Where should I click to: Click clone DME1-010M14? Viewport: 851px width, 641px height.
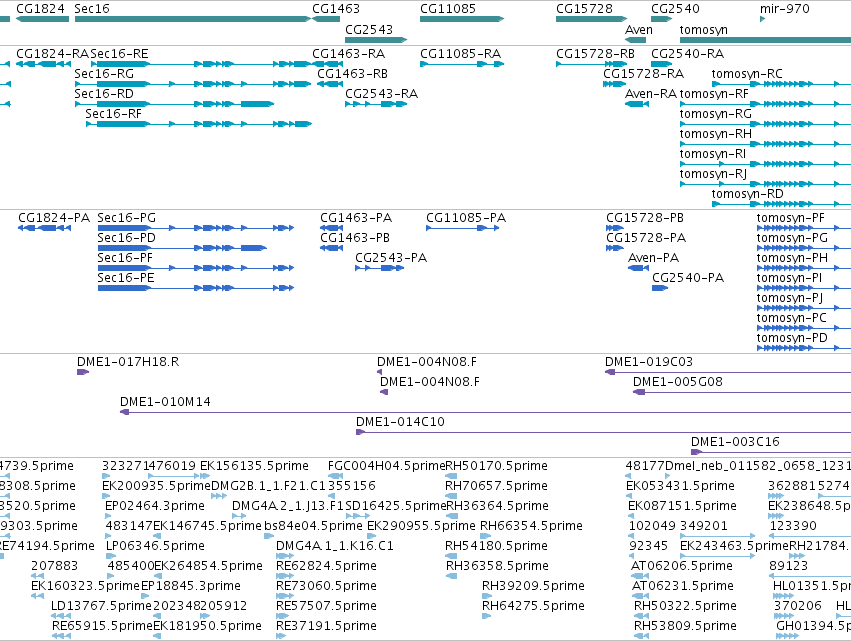point(166,402)
